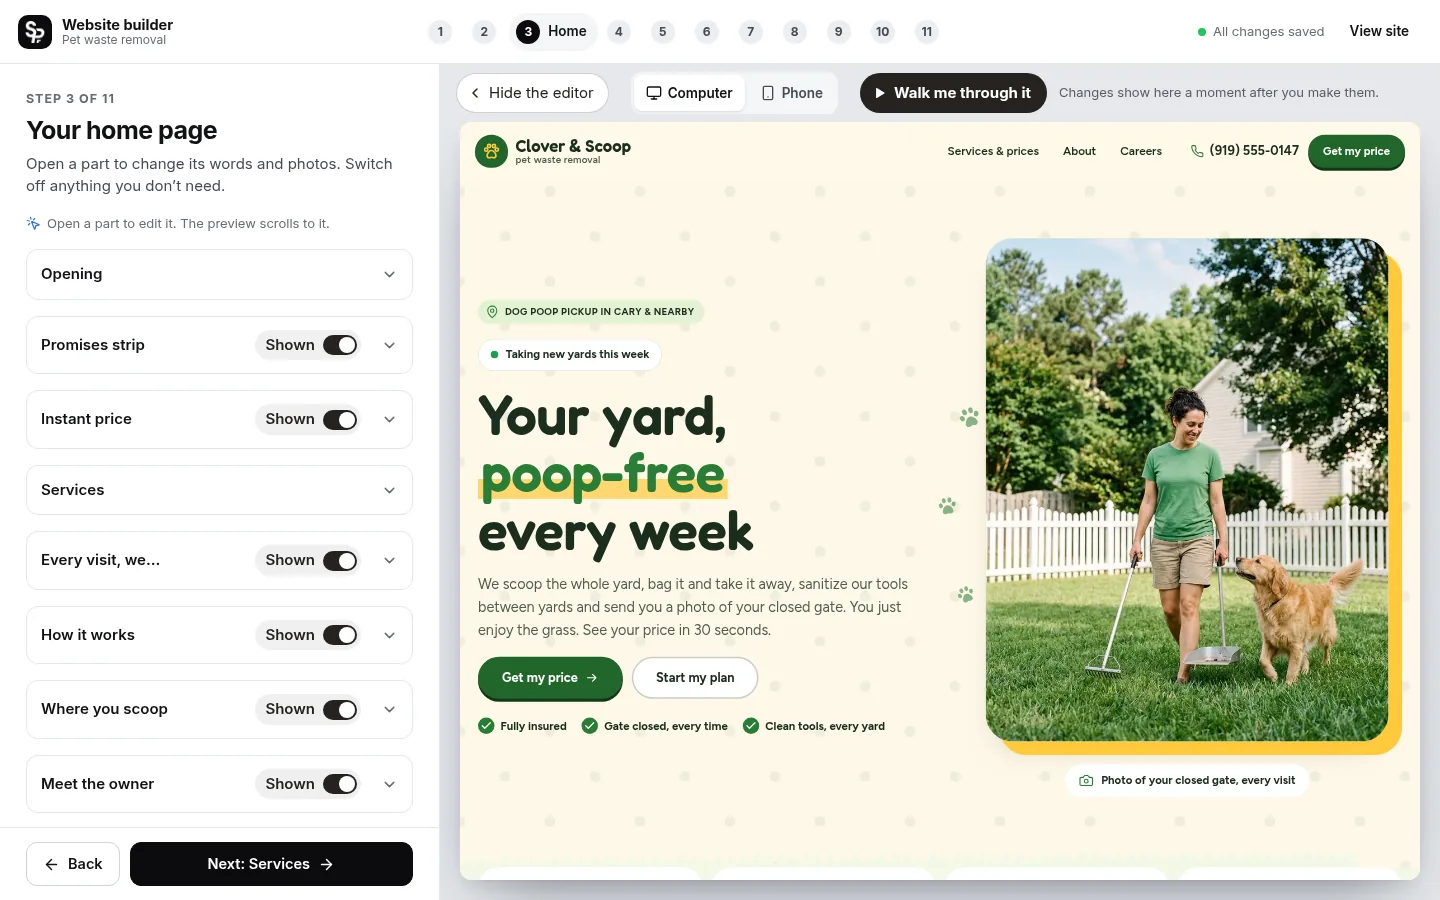The image size is (1440, 900).
Task: Go to step 4
Action: coord(619,32)
